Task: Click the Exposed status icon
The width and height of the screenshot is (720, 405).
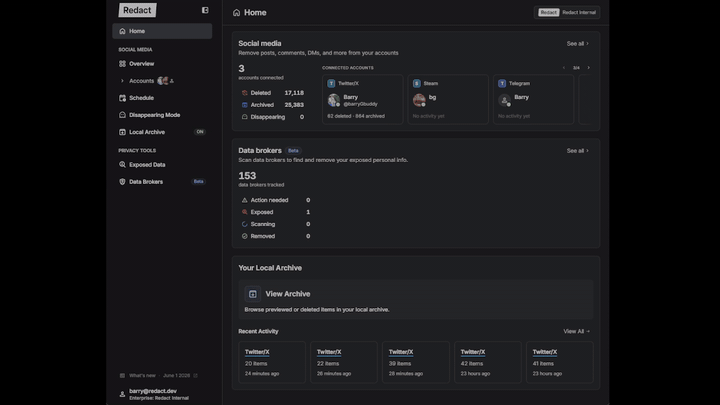Action: pyautogui.click(x=245, y=212)
